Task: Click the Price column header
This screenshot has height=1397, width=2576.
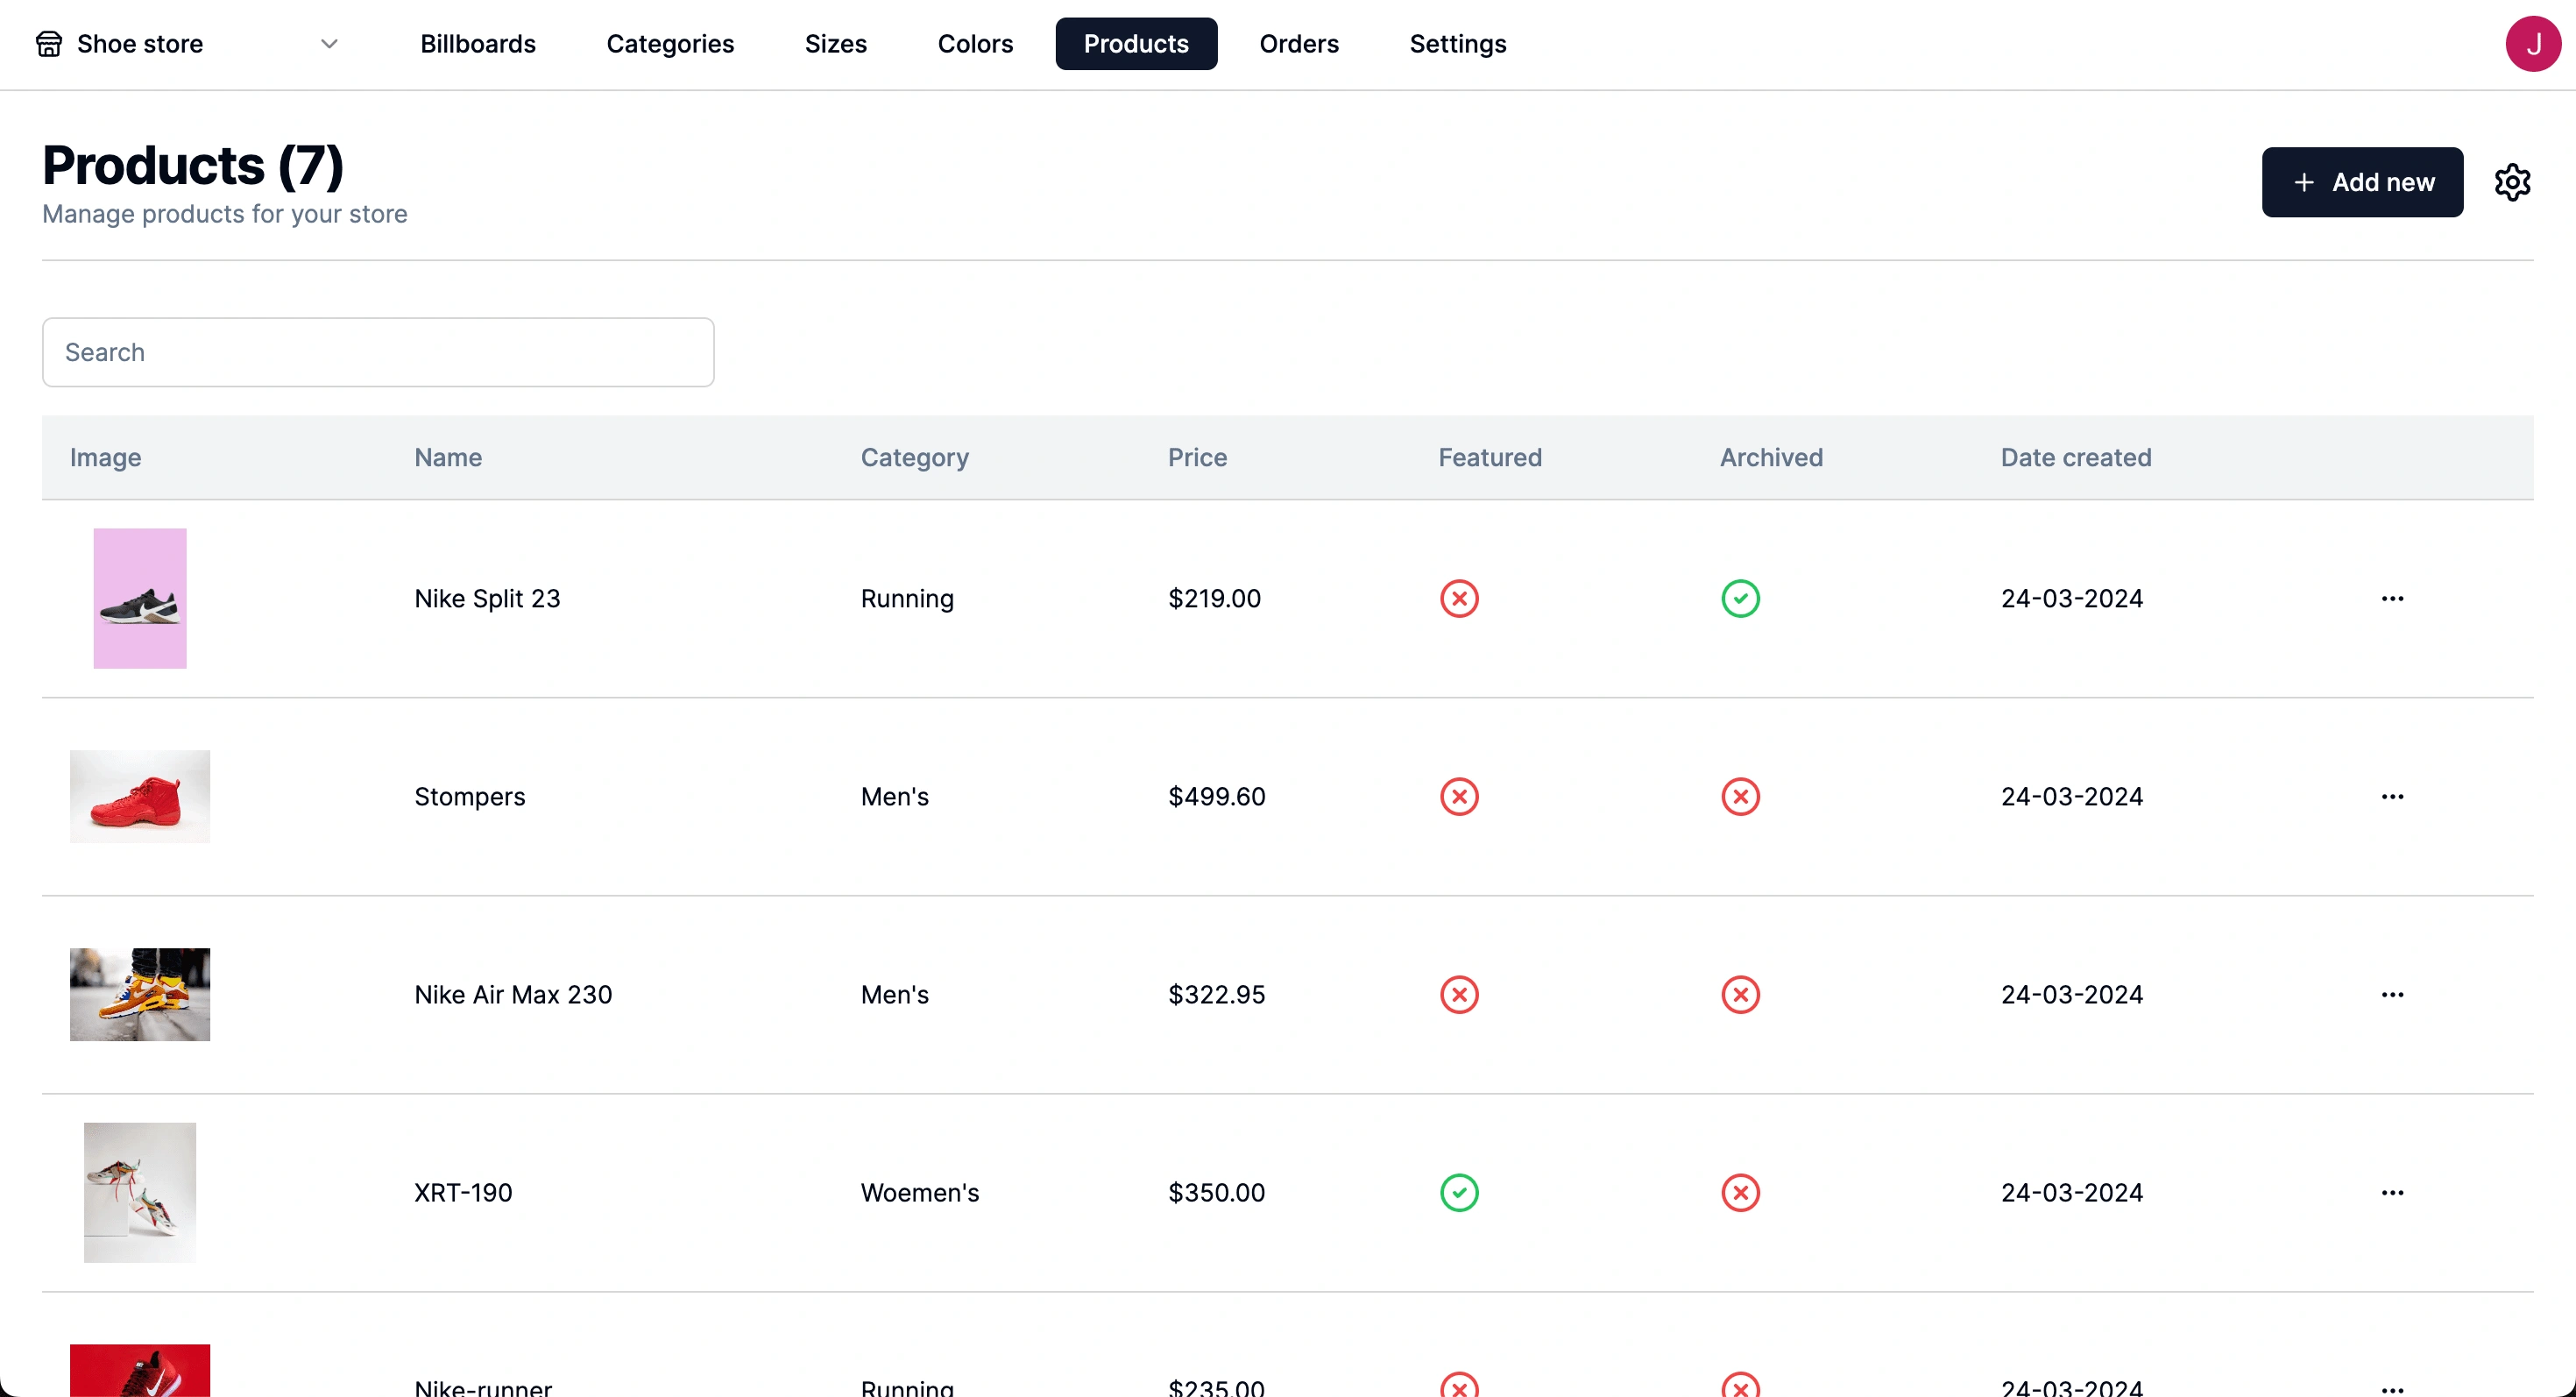Action: [x=1197, y=458]
